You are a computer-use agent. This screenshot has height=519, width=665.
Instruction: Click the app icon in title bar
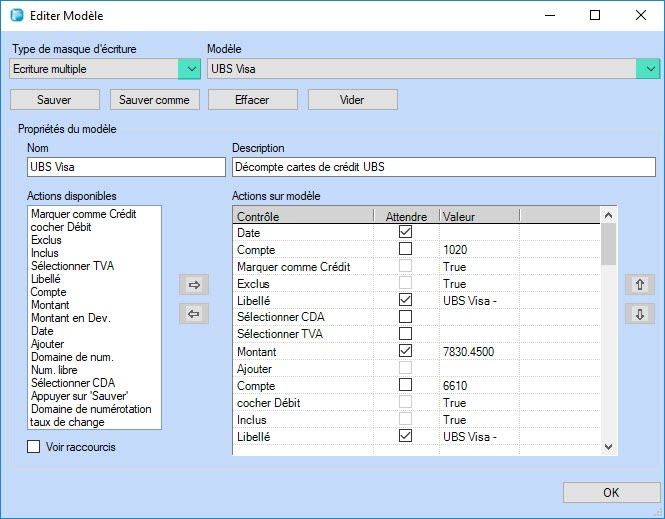click(16, 16)
